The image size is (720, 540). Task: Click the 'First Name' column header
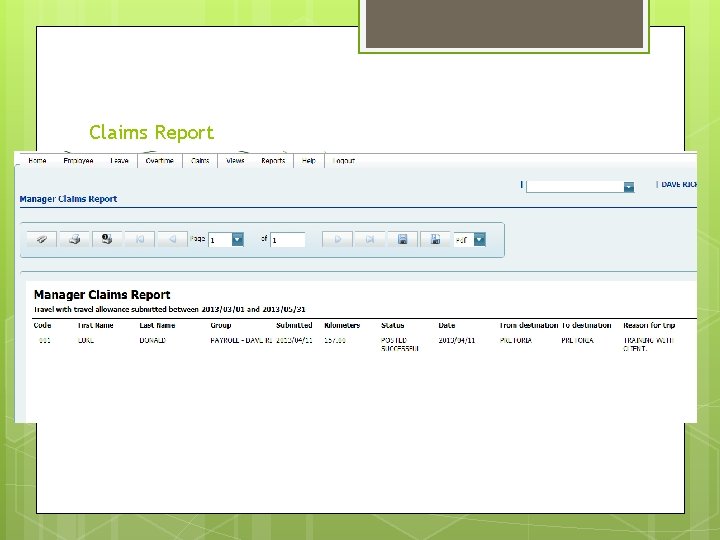[x=96, y=325]
